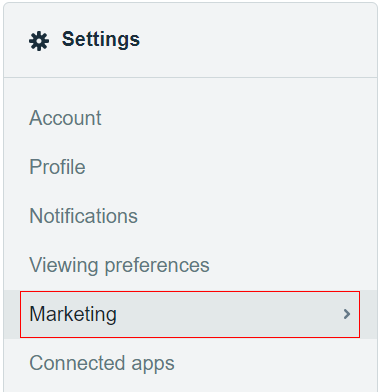Click the chevron arrow beside Marketing
382x392 pixels.
point(347,314)
